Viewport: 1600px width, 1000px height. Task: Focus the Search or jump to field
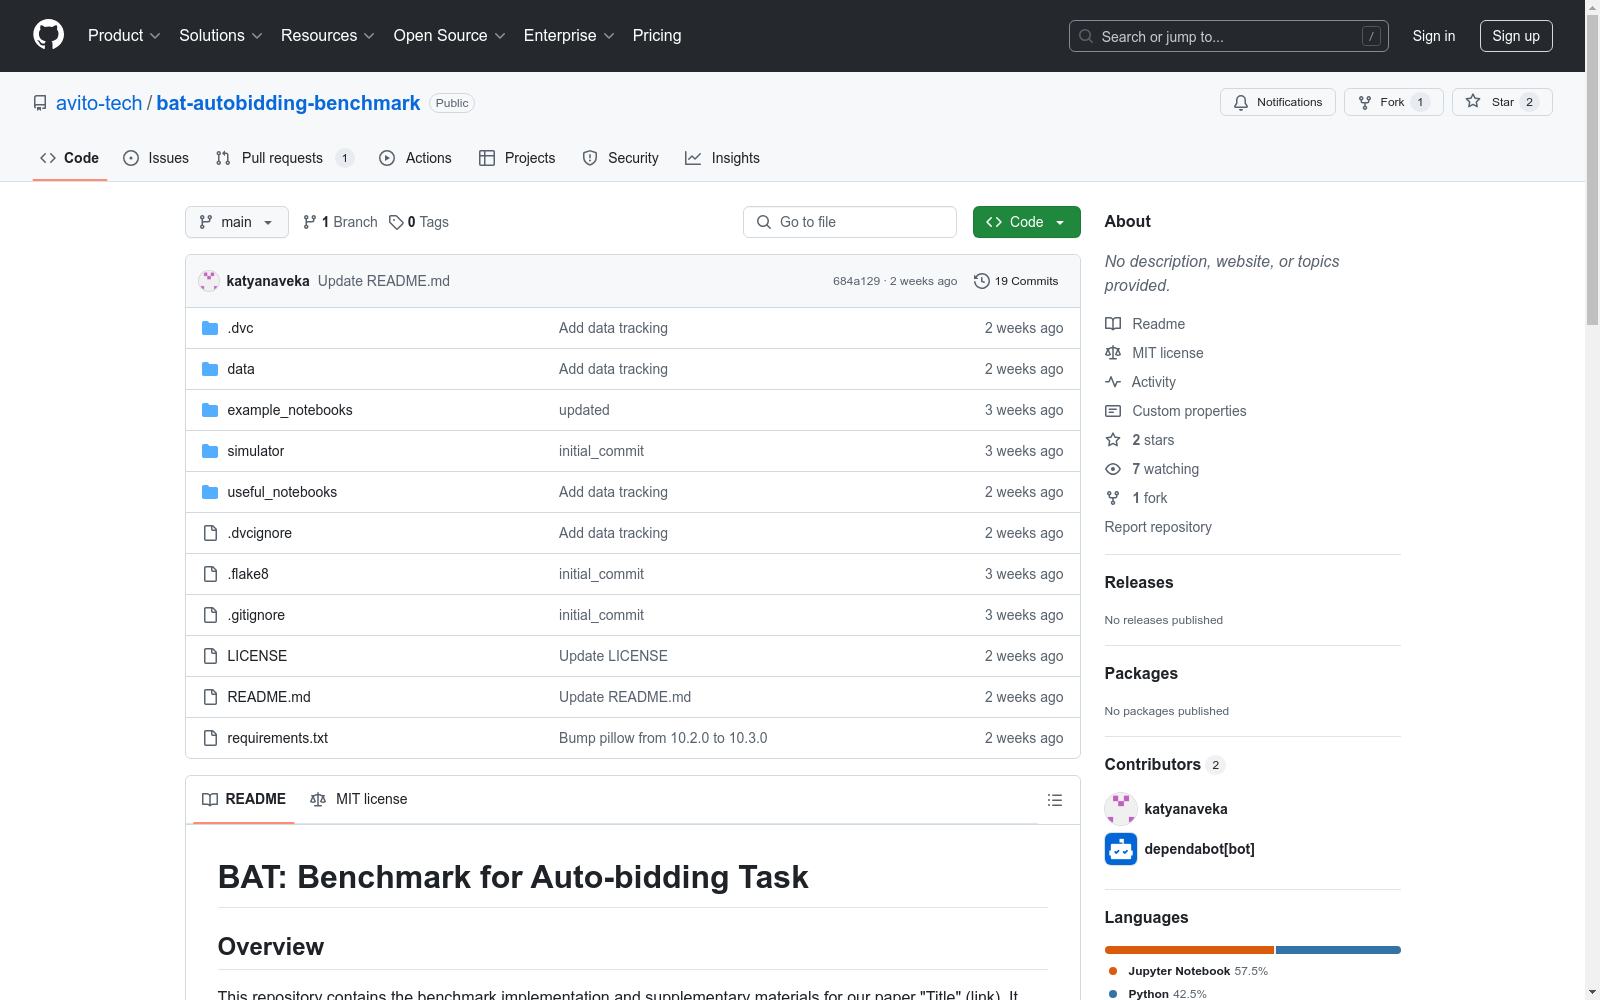[x=1229, y=36]
